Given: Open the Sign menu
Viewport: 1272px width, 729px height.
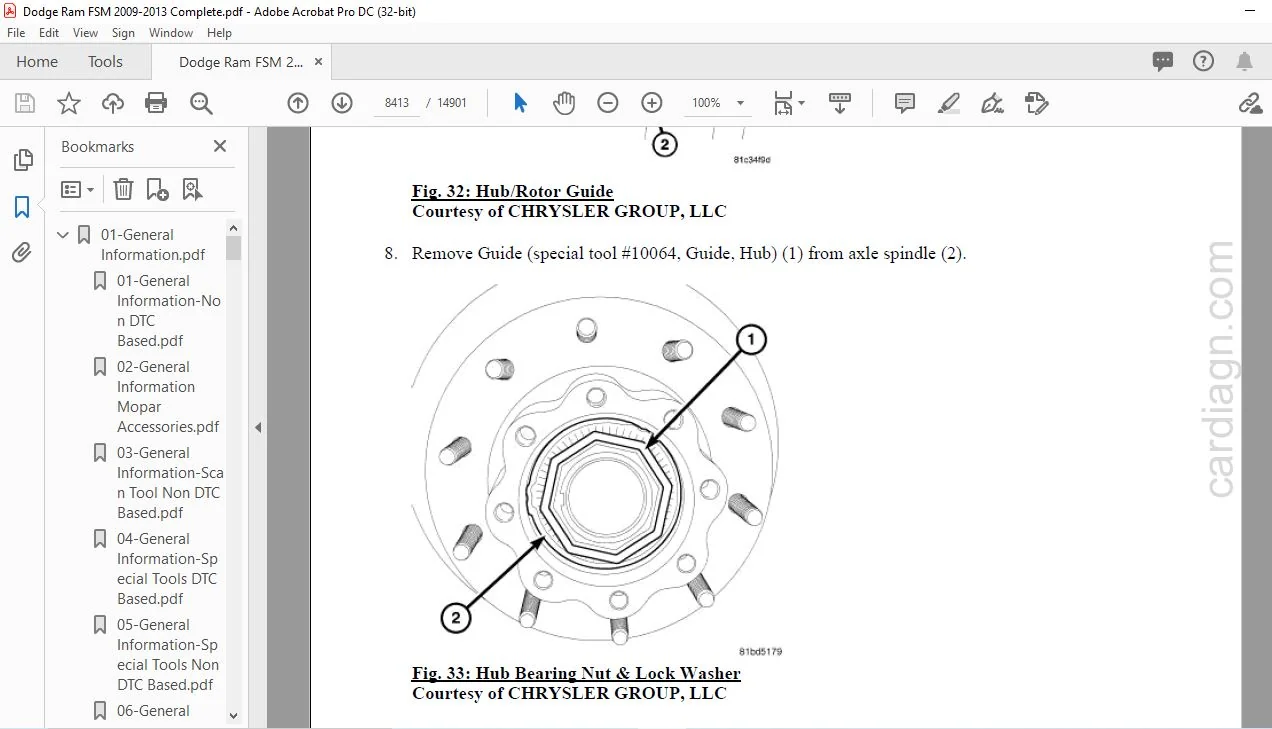Looking at the screenshot, I should pyautogui.click(x=123, y=33).
